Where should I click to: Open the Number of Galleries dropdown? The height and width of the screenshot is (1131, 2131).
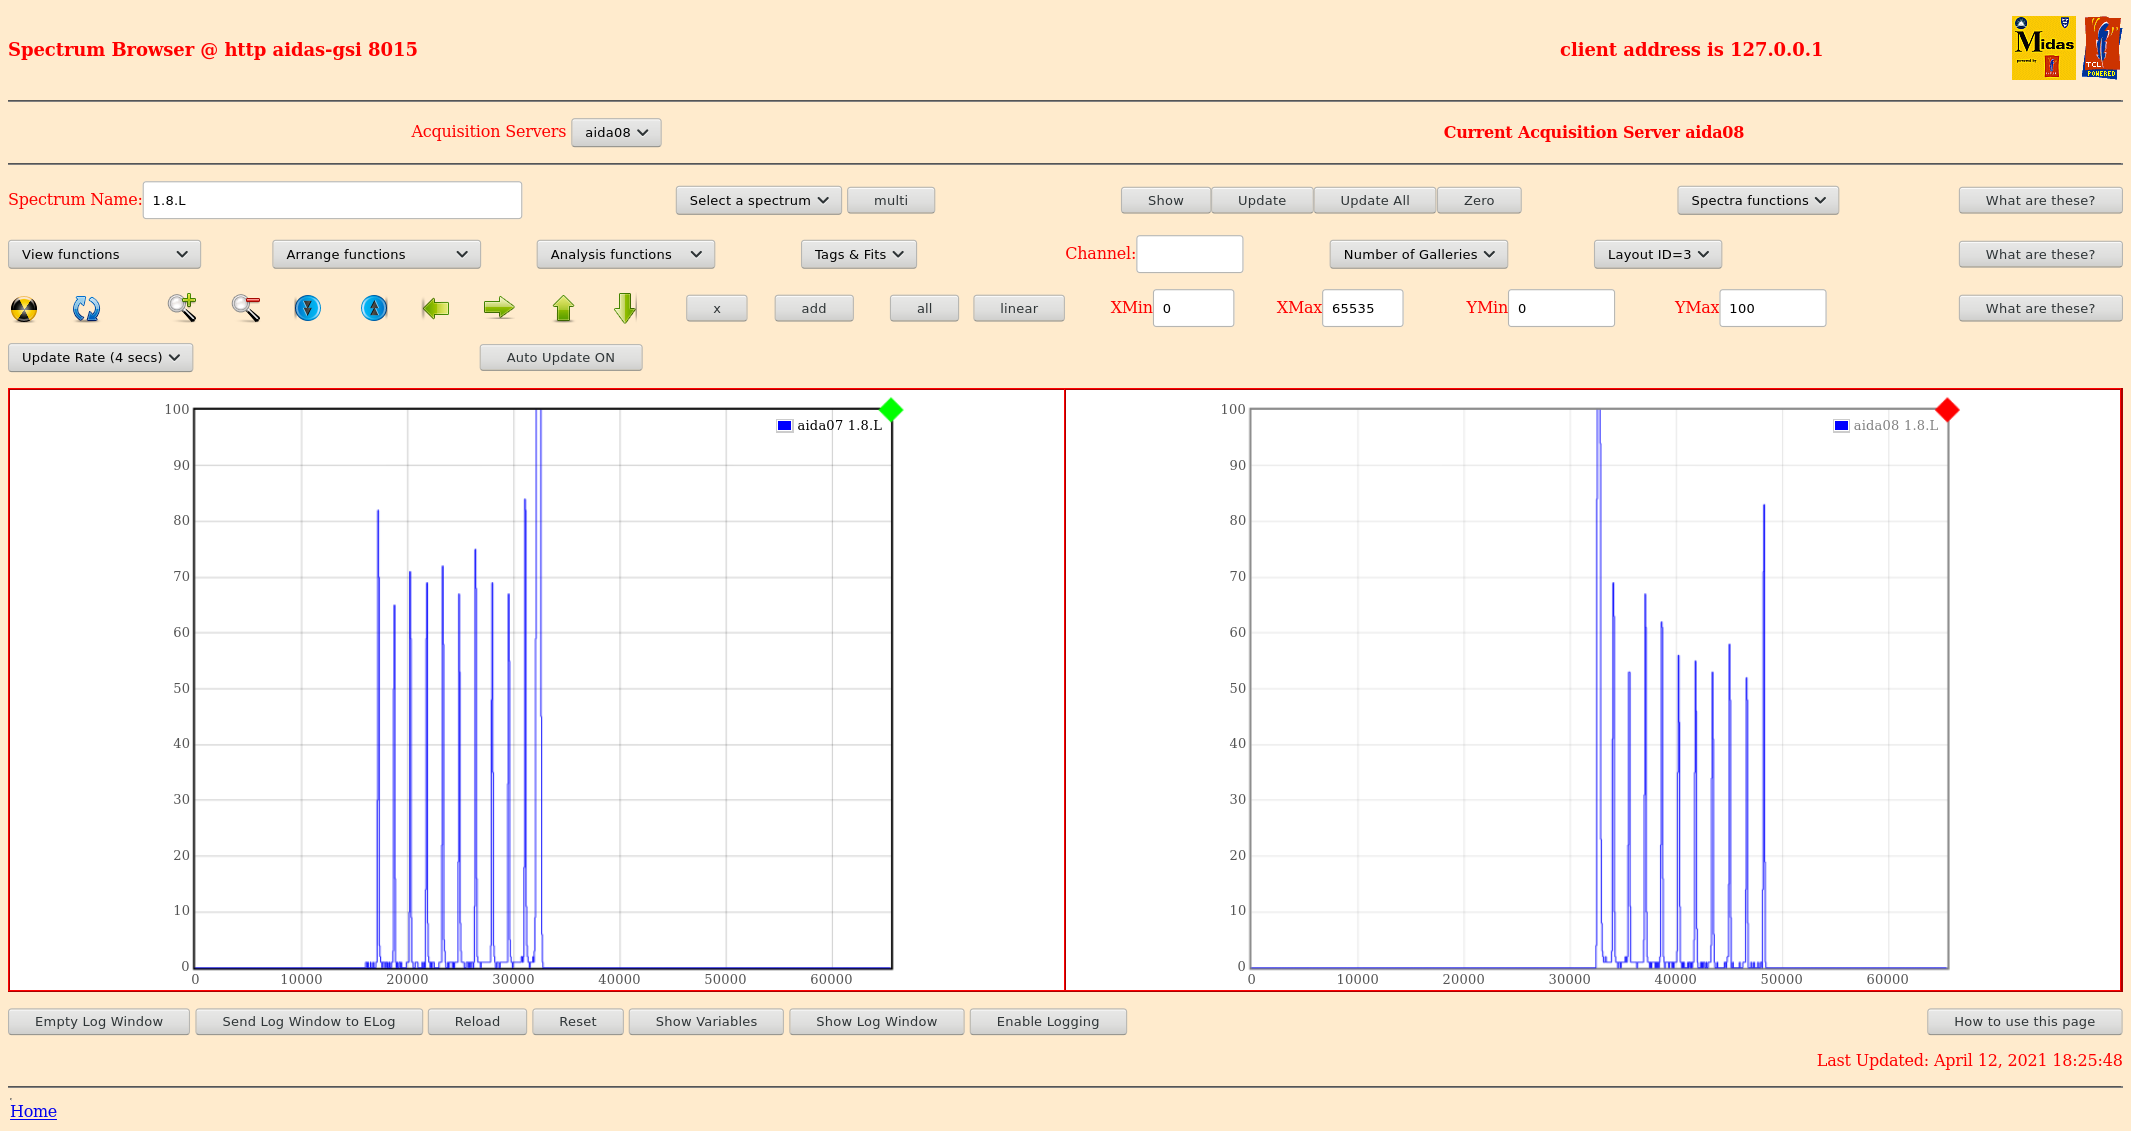click(x=1418, y=254)
